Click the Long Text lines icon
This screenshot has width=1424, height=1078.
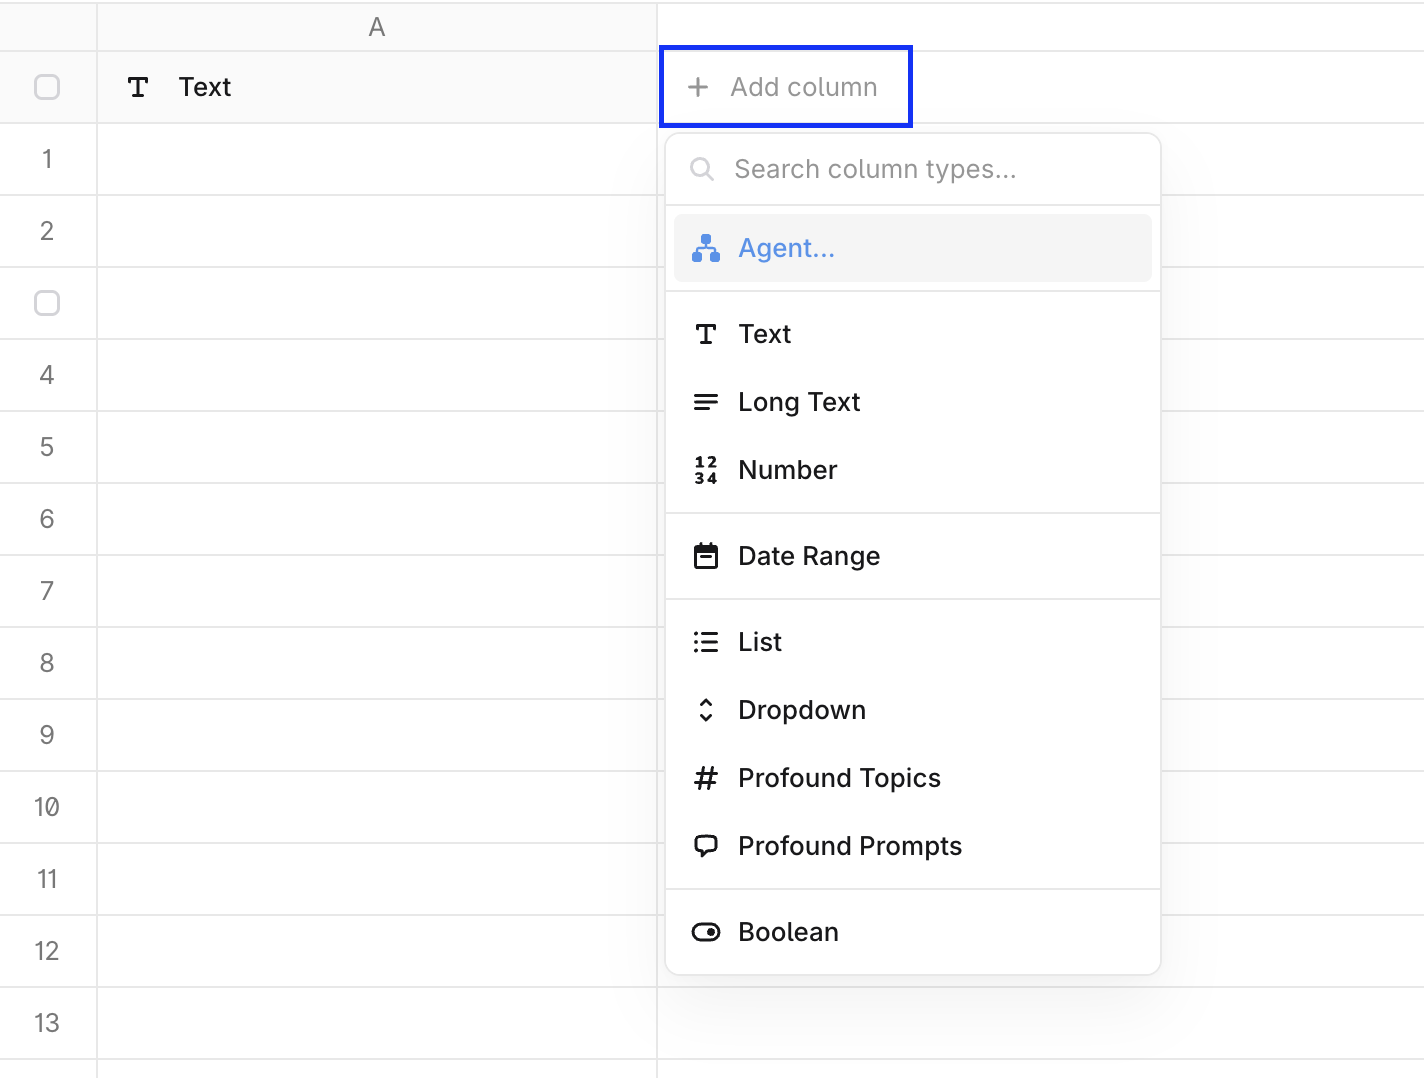(x=706, y=402)
